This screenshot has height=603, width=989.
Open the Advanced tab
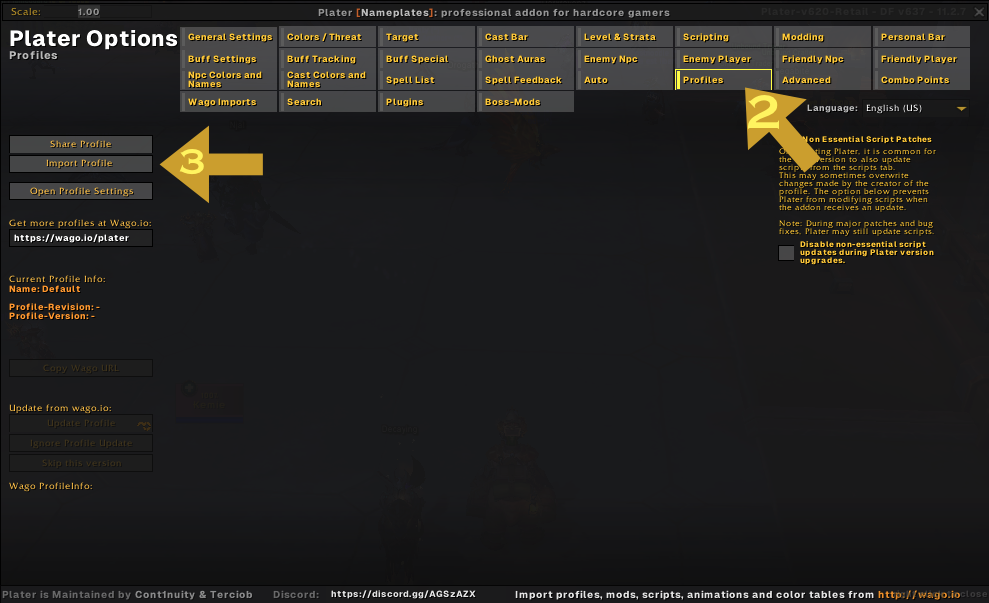823,79
